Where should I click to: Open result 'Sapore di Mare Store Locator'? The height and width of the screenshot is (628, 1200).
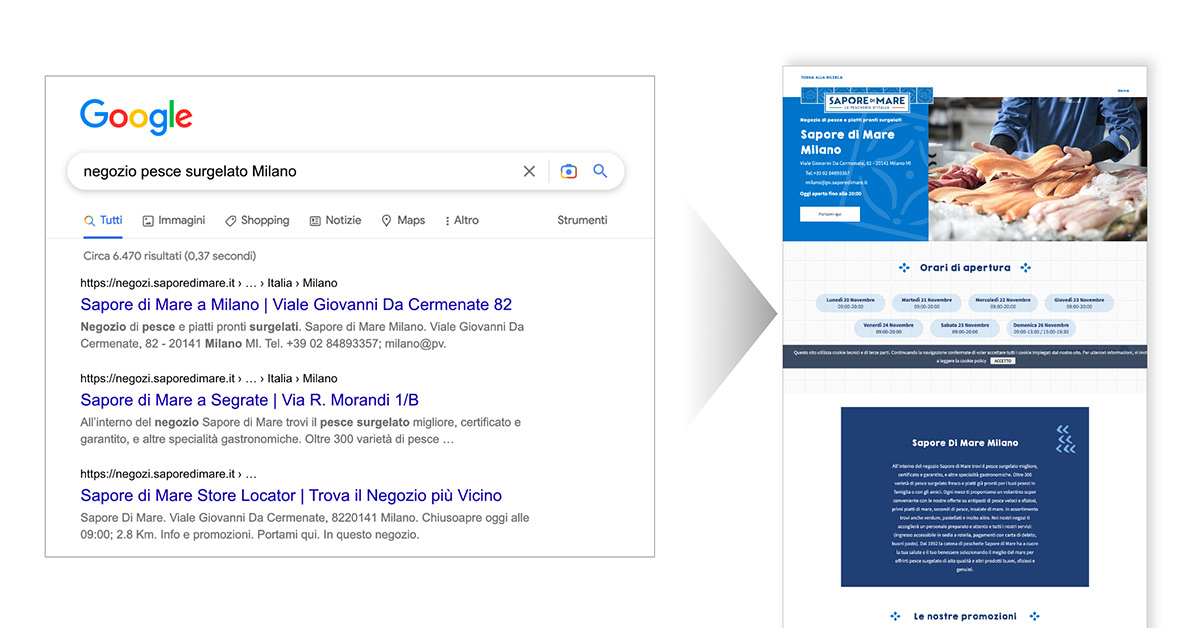291,495
